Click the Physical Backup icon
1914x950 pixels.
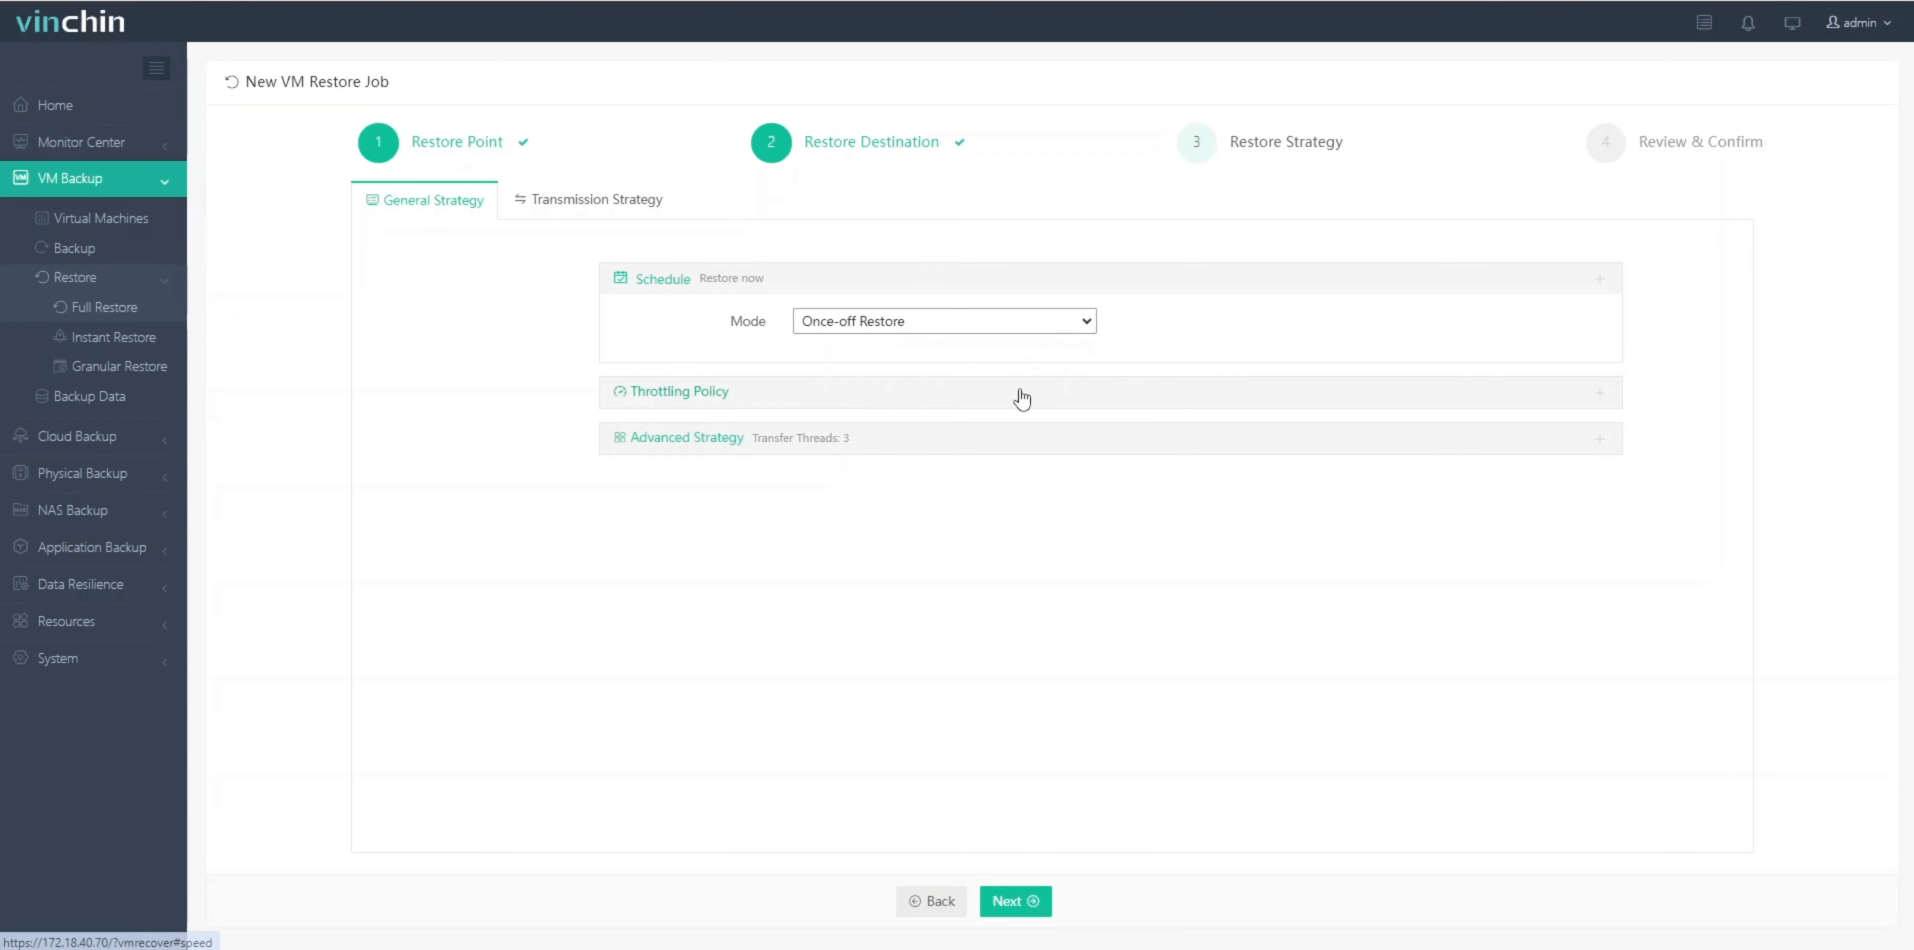pyautogui.click(x=20, y=472)
